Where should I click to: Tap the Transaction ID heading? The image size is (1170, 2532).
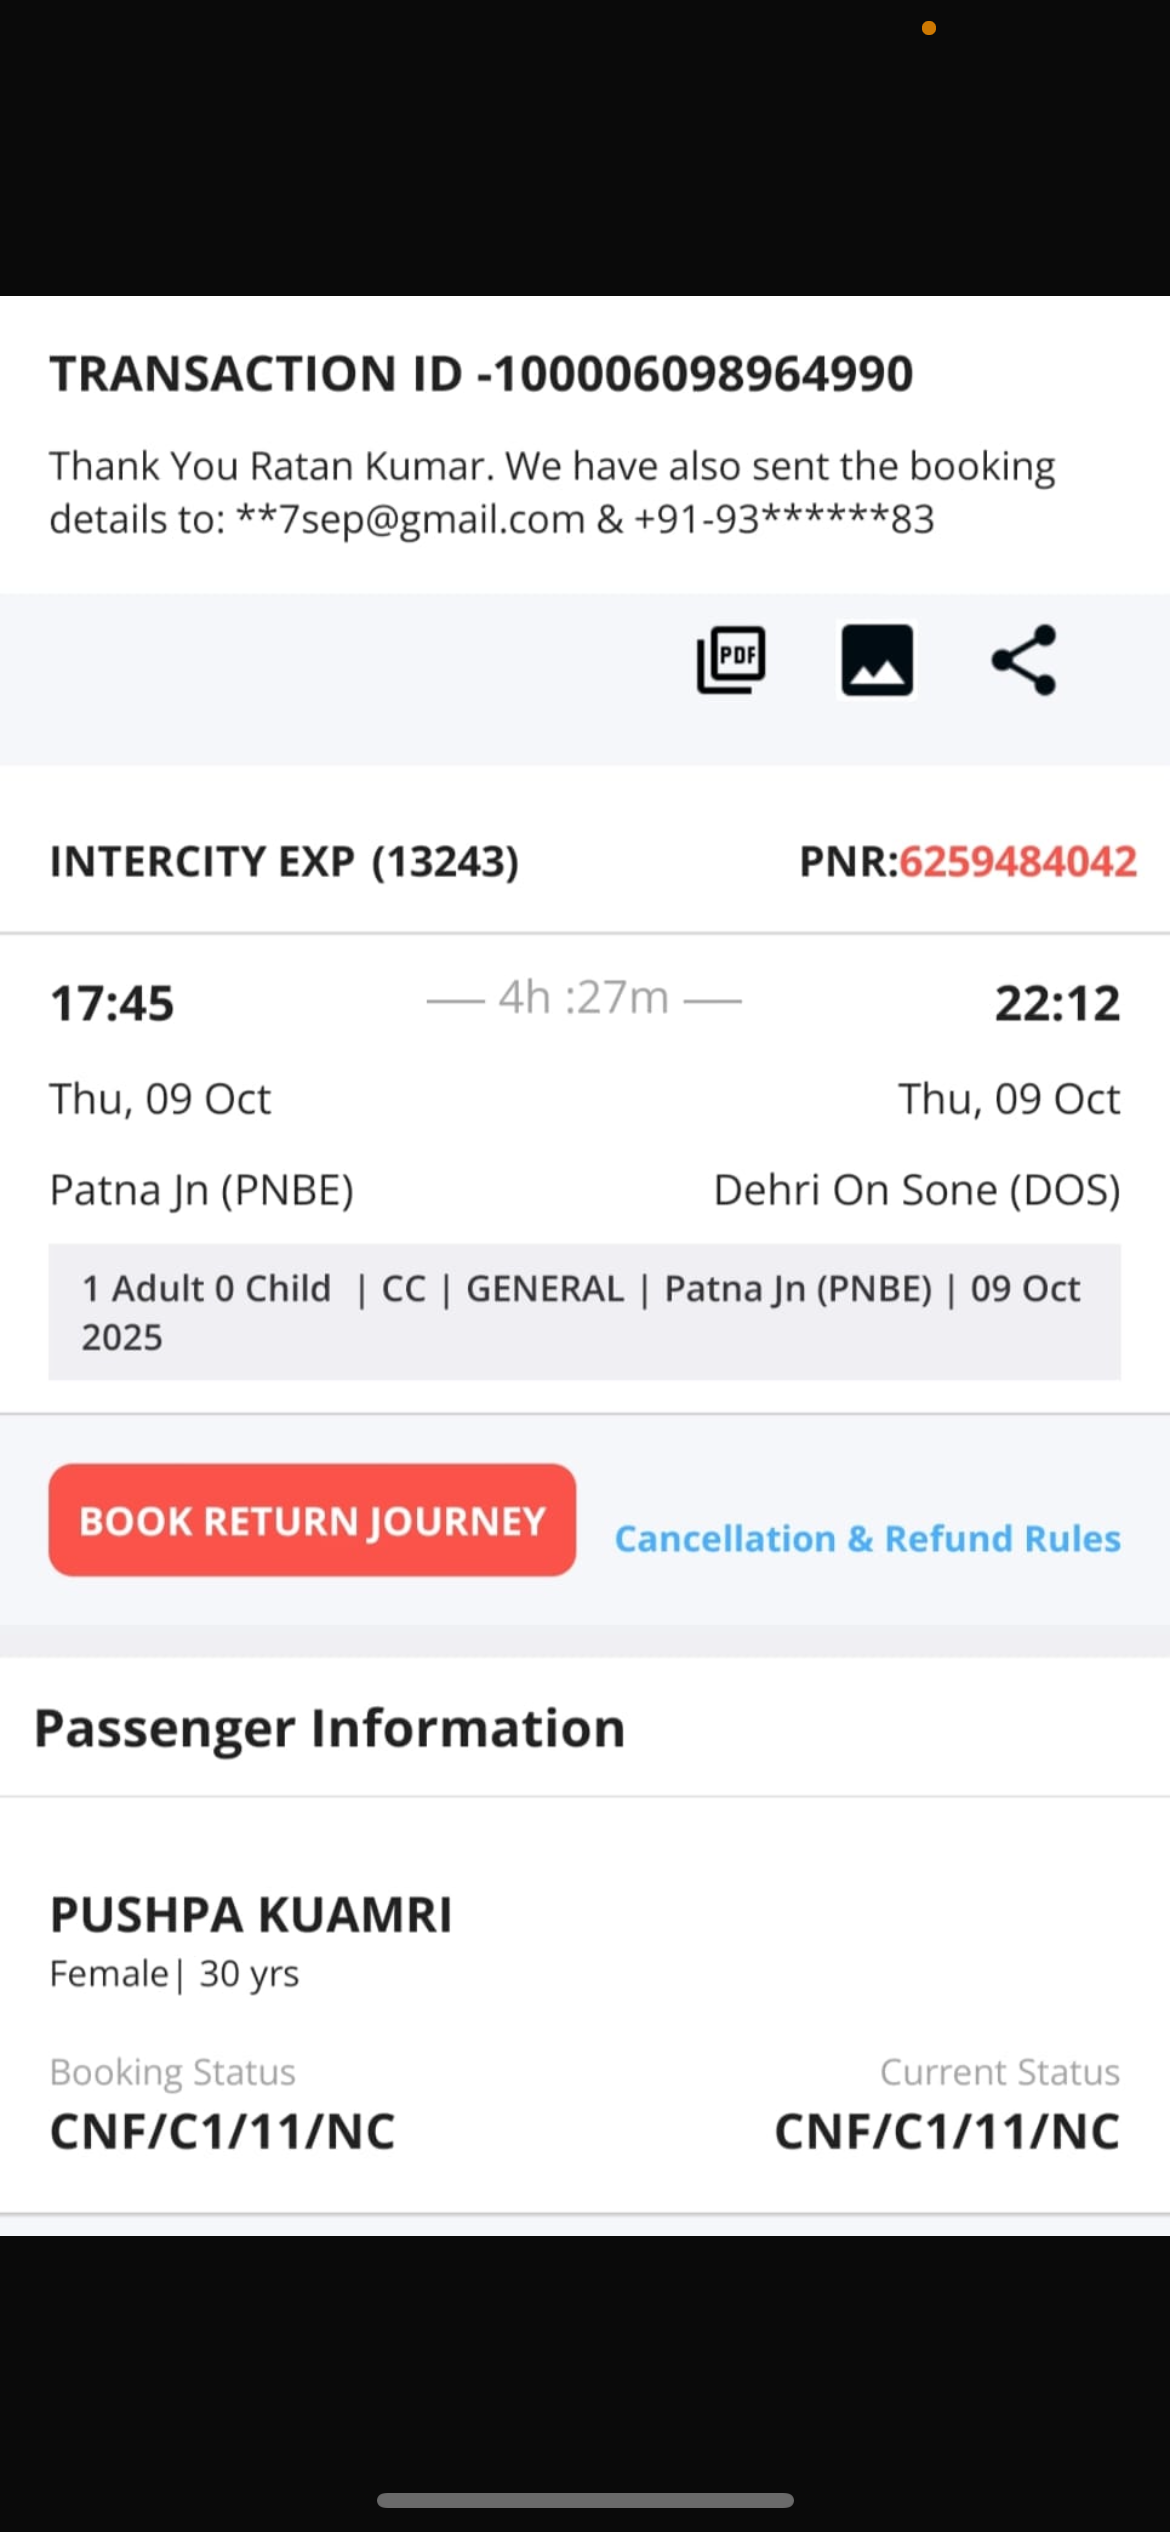point(481,374)
